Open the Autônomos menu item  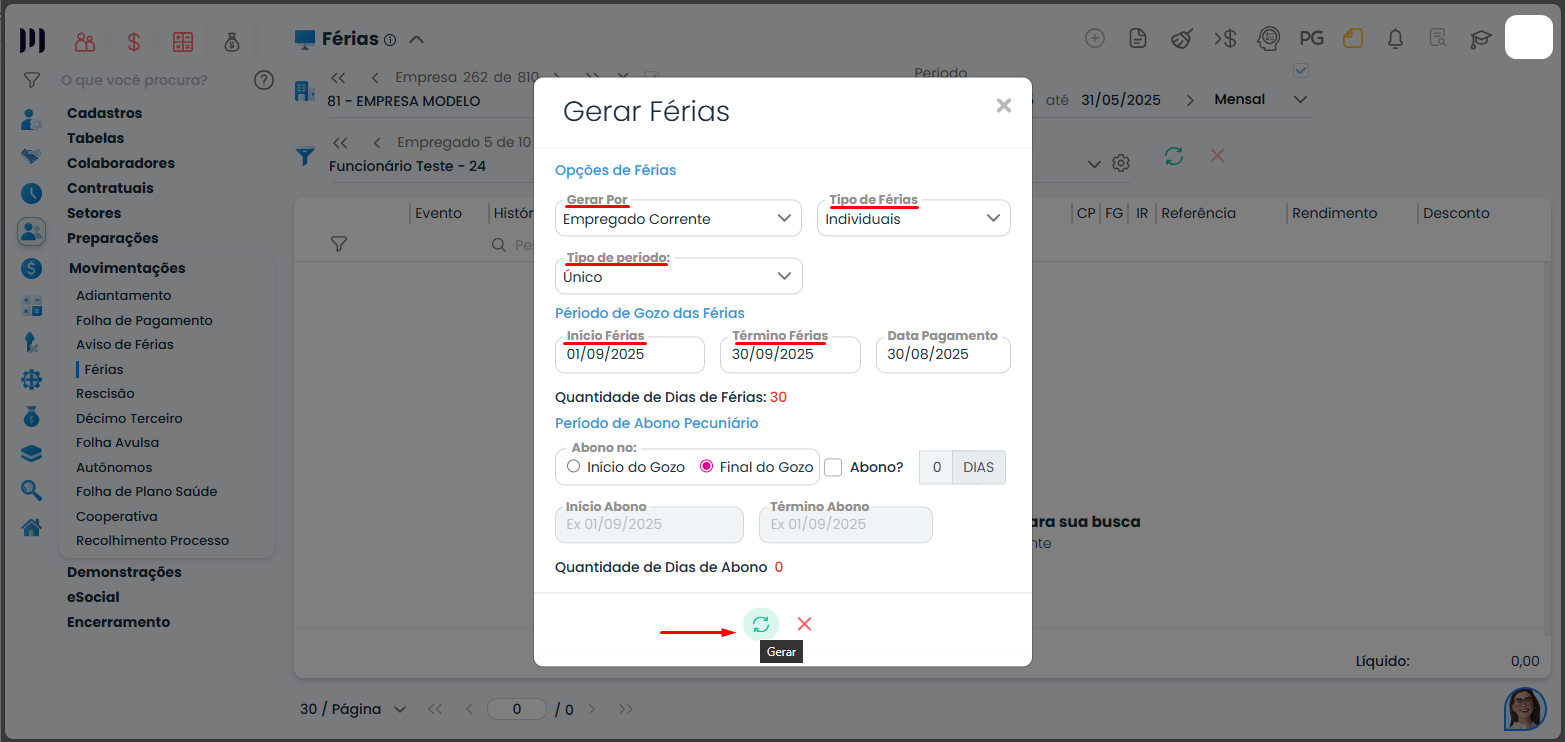(x=114, y=467)
